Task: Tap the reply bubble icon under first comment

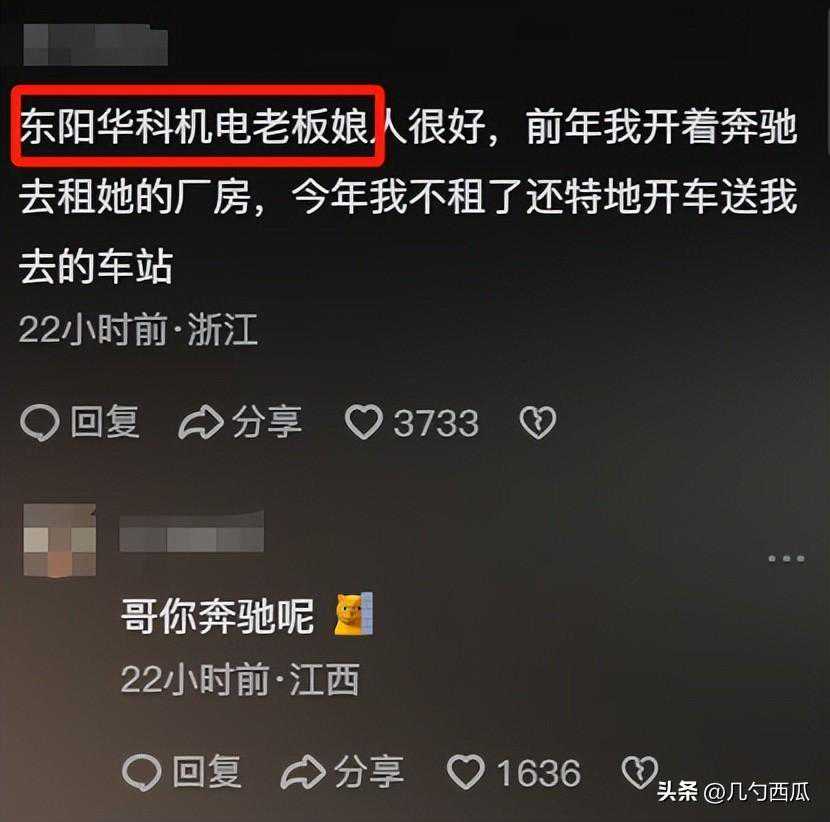Action: (39, 422)
